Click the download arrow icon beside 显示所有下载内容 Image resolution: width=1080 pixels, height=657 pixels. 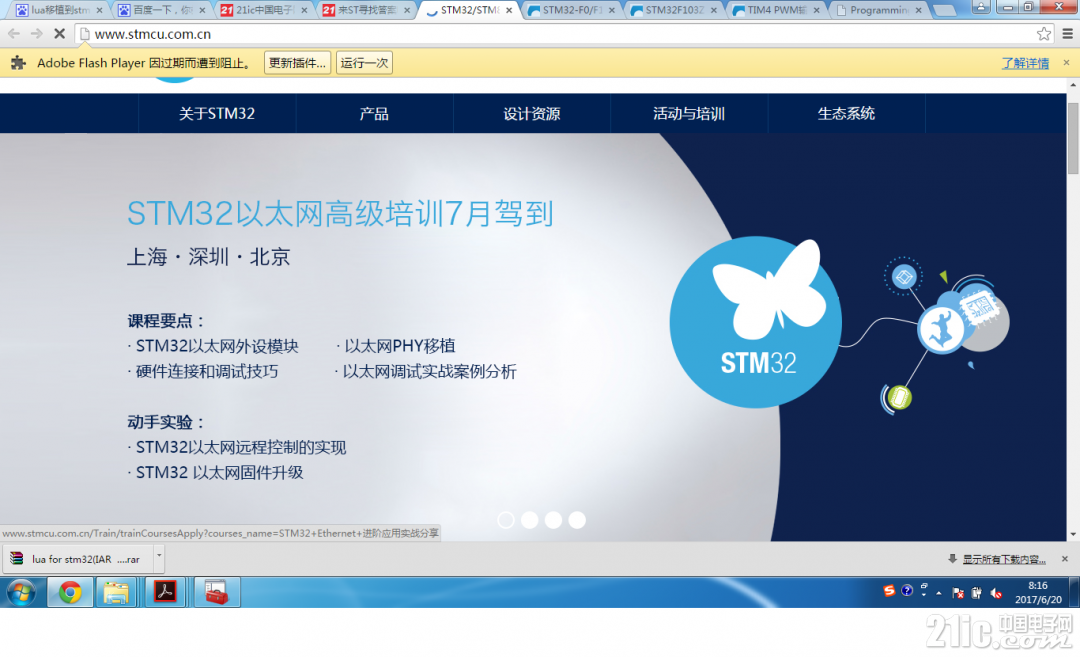pos(953,559)
